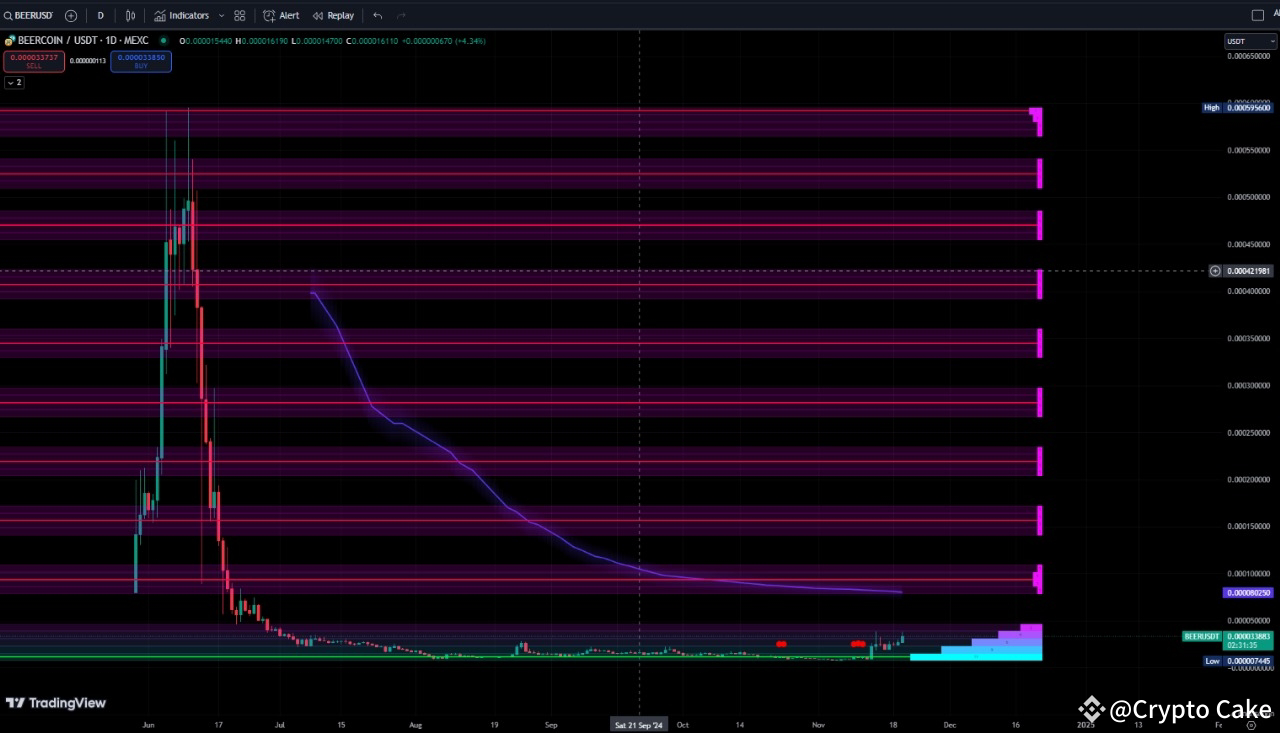
Task: Click the BEERUSDT current price label
Action: (x=1228, y=640)
